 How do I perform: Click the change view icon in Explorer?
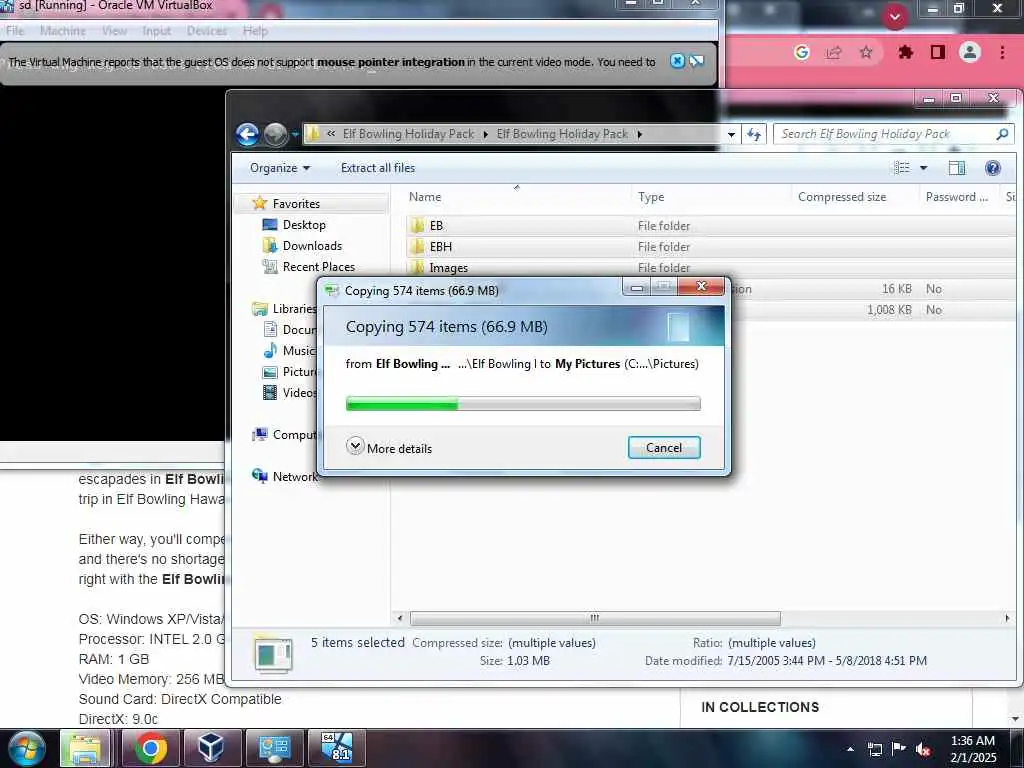tap(902, 168)
